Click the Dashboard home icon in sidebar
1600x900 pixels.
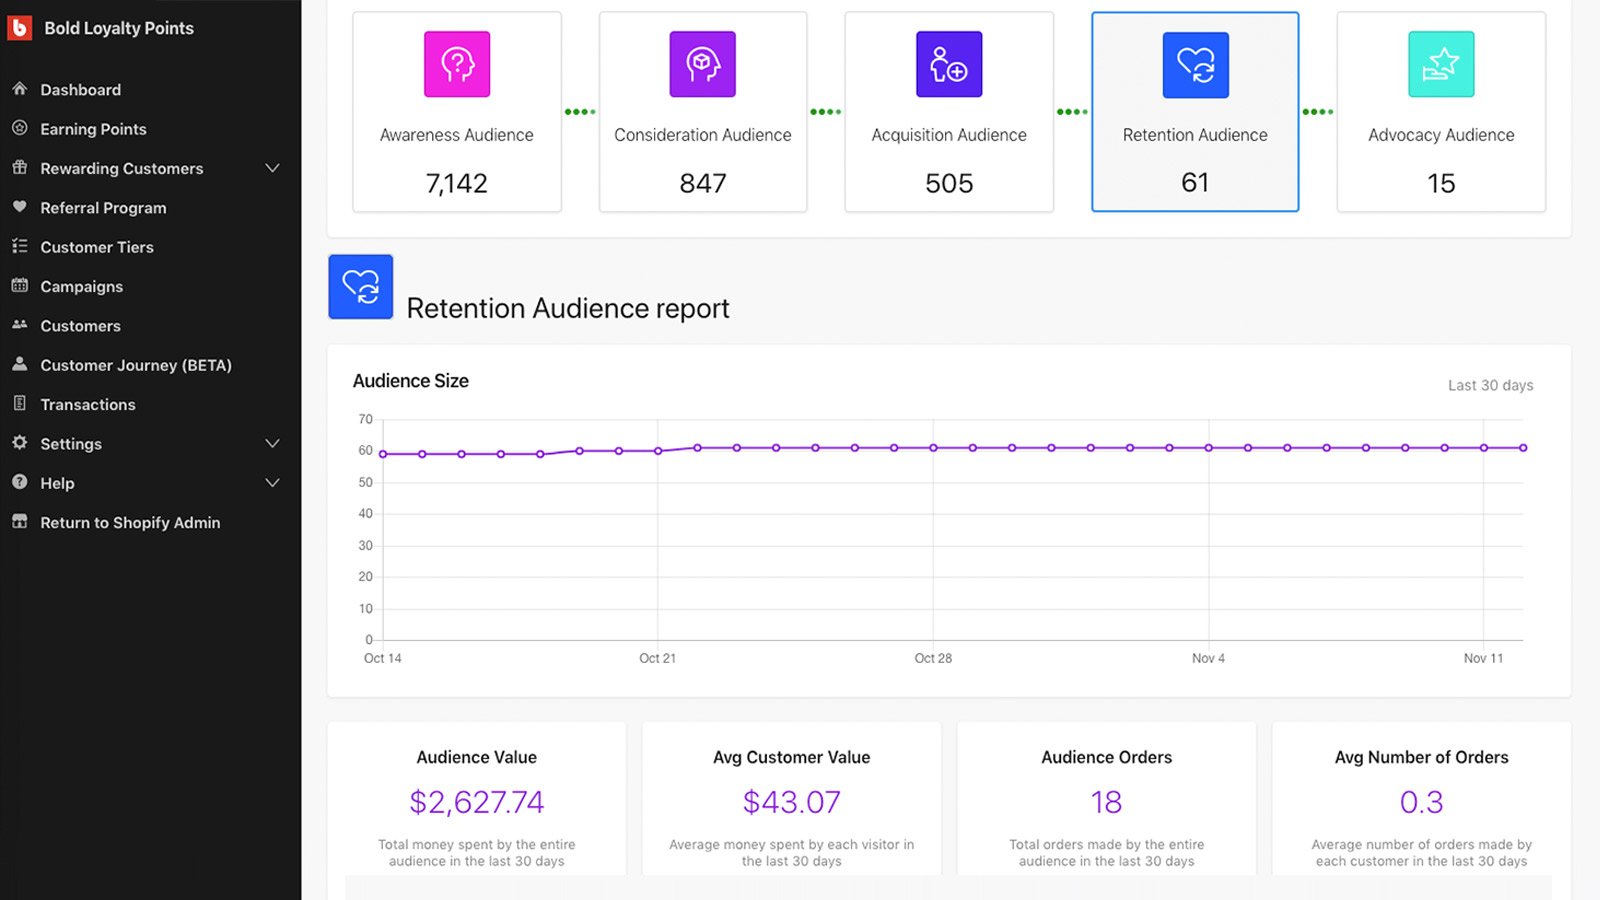(19, 89)
